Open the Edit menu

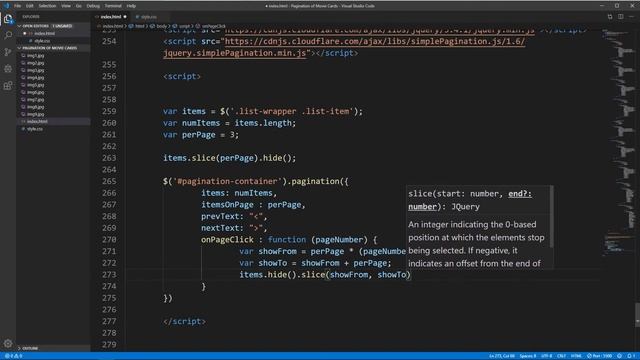[x=29, y=6]
